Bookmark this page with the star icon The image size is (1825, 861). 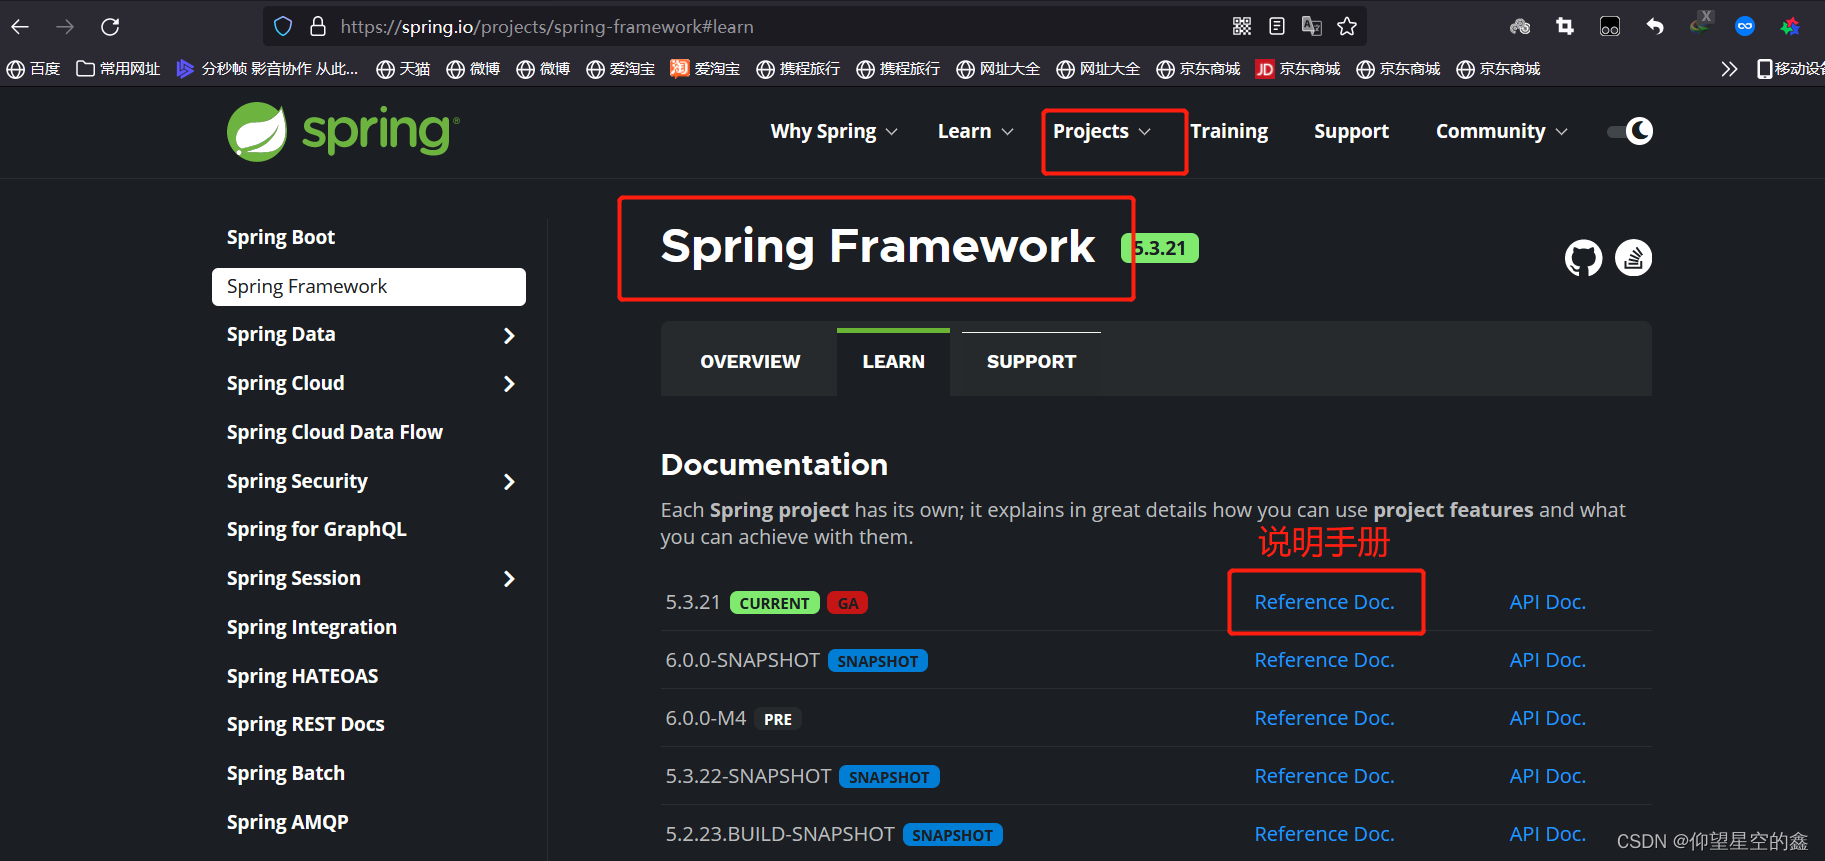coord(1347,26)
